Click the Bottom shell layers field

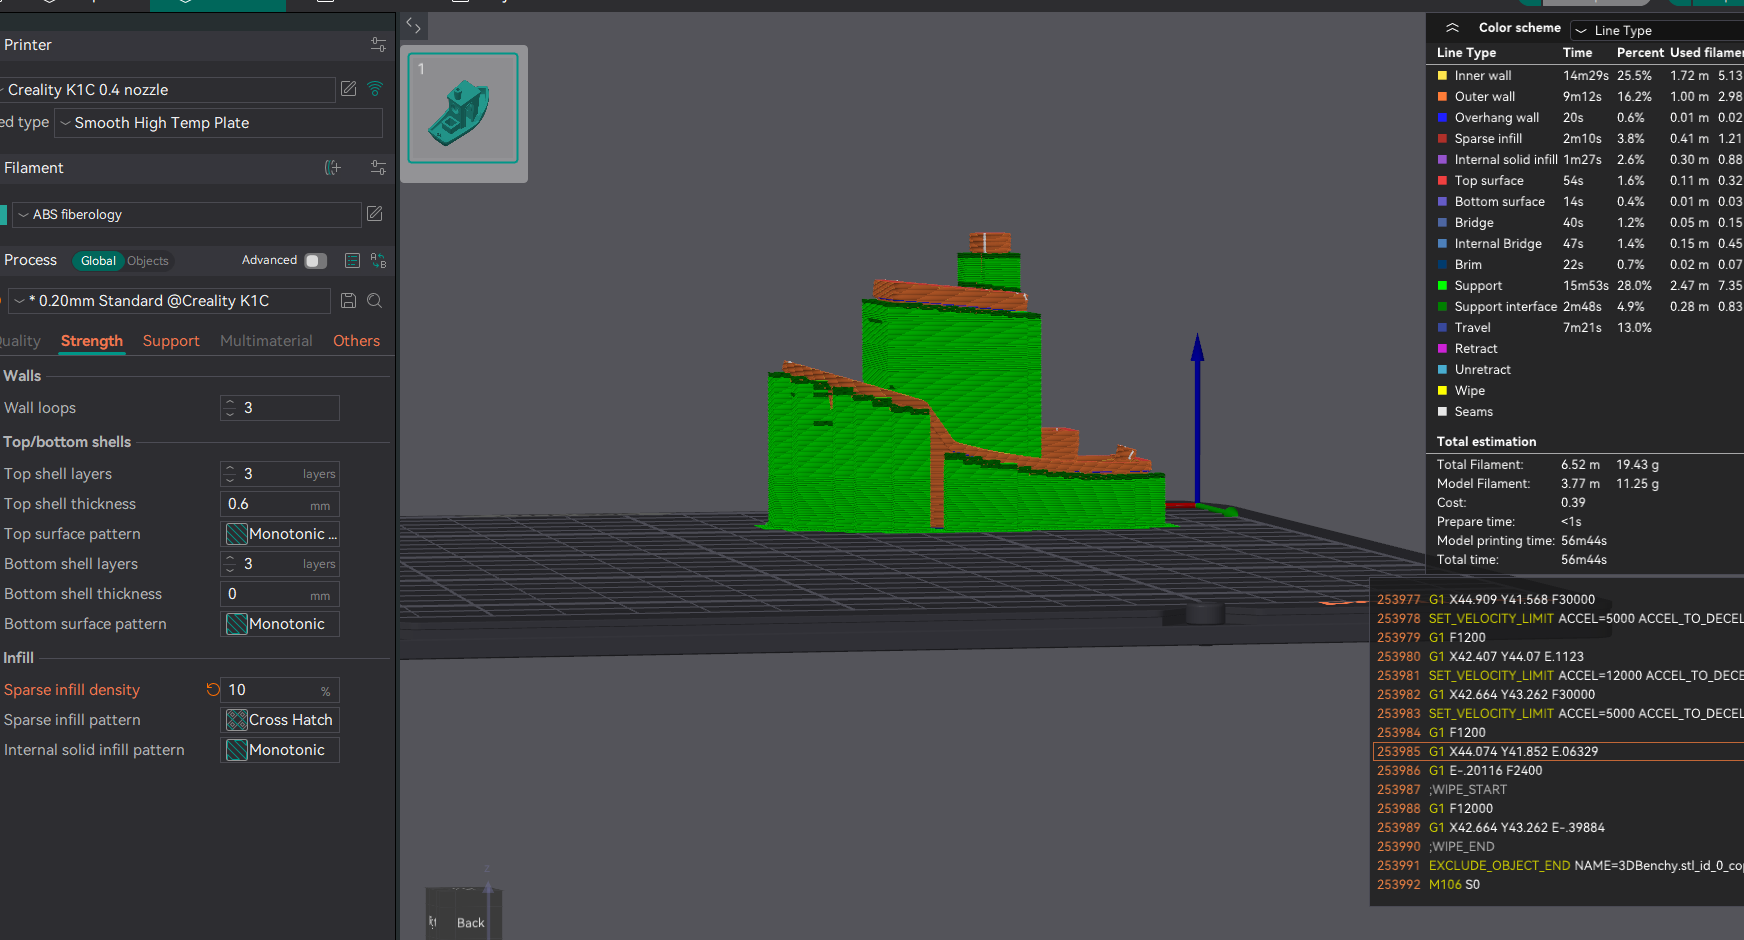click(x=280, y=564)
